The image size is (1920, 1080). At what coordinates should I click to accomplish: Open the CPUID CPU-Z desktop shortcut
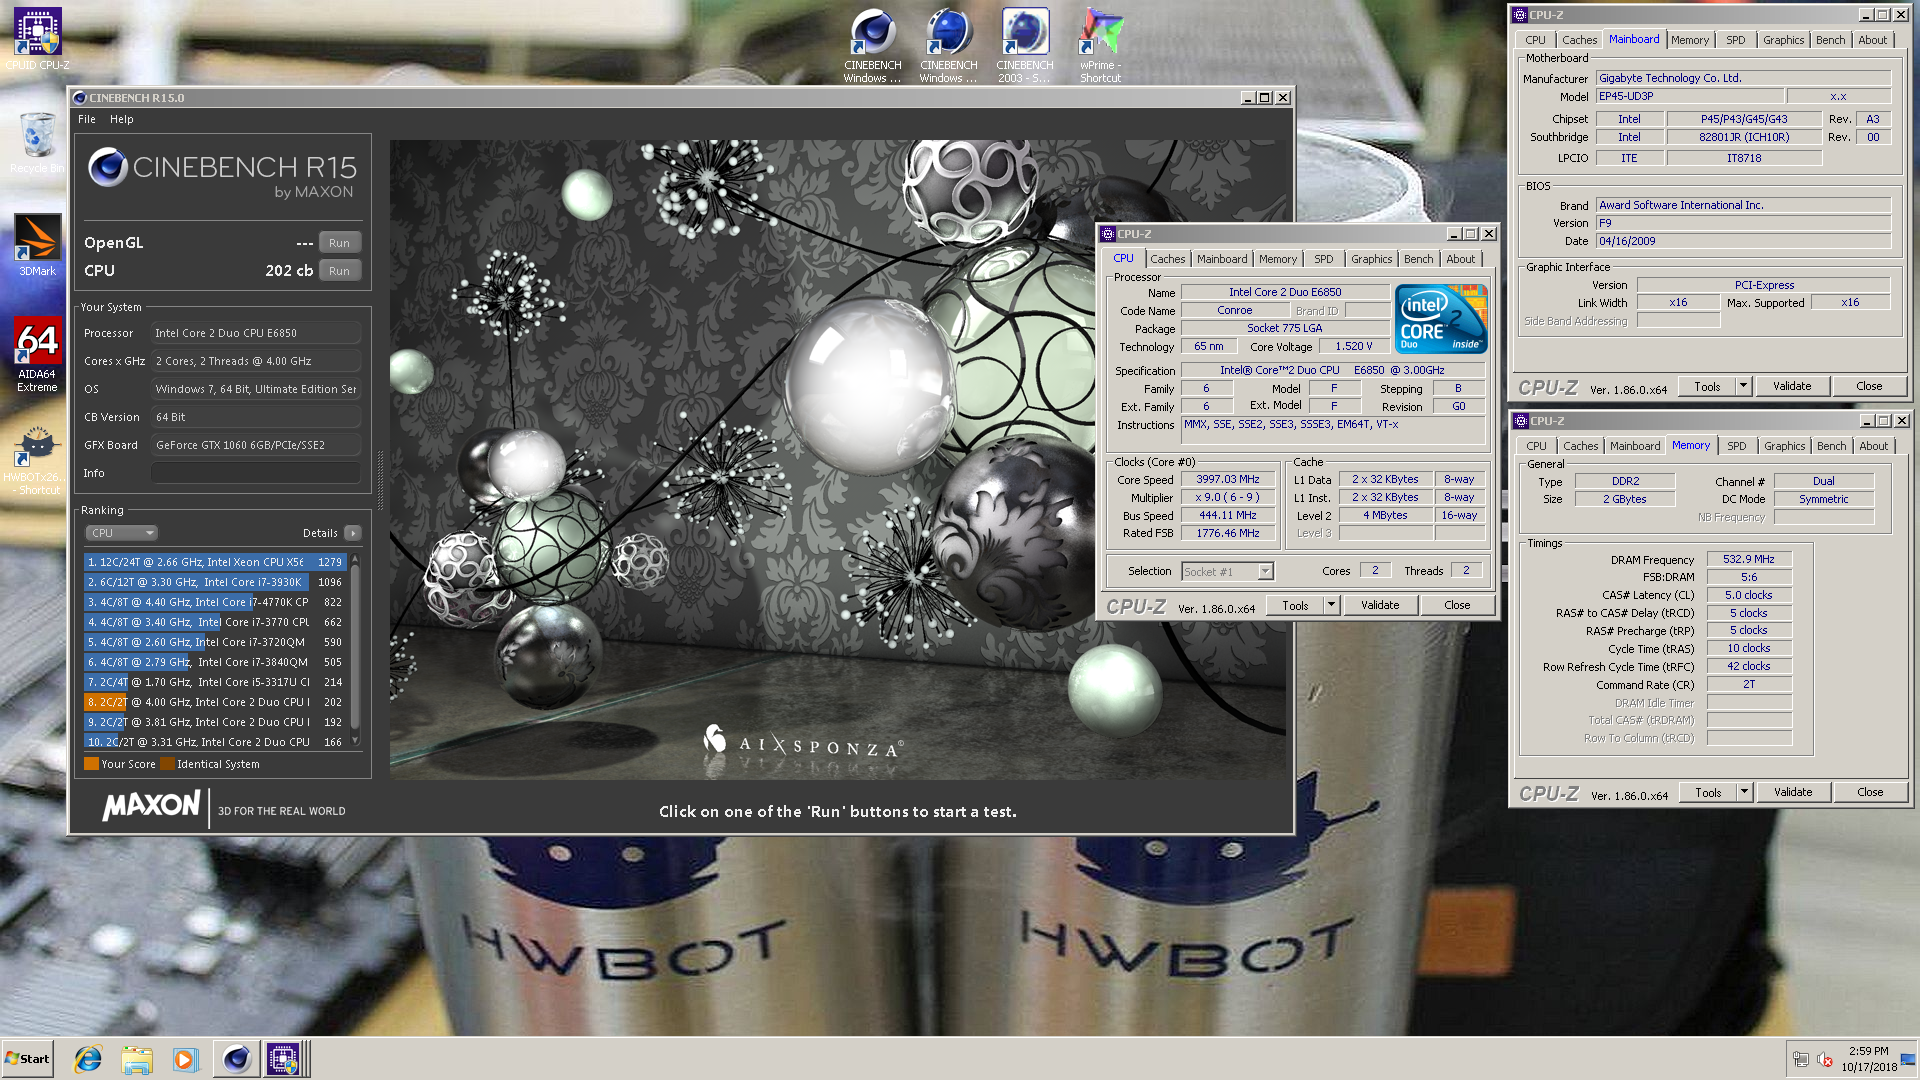coord(38,40)
